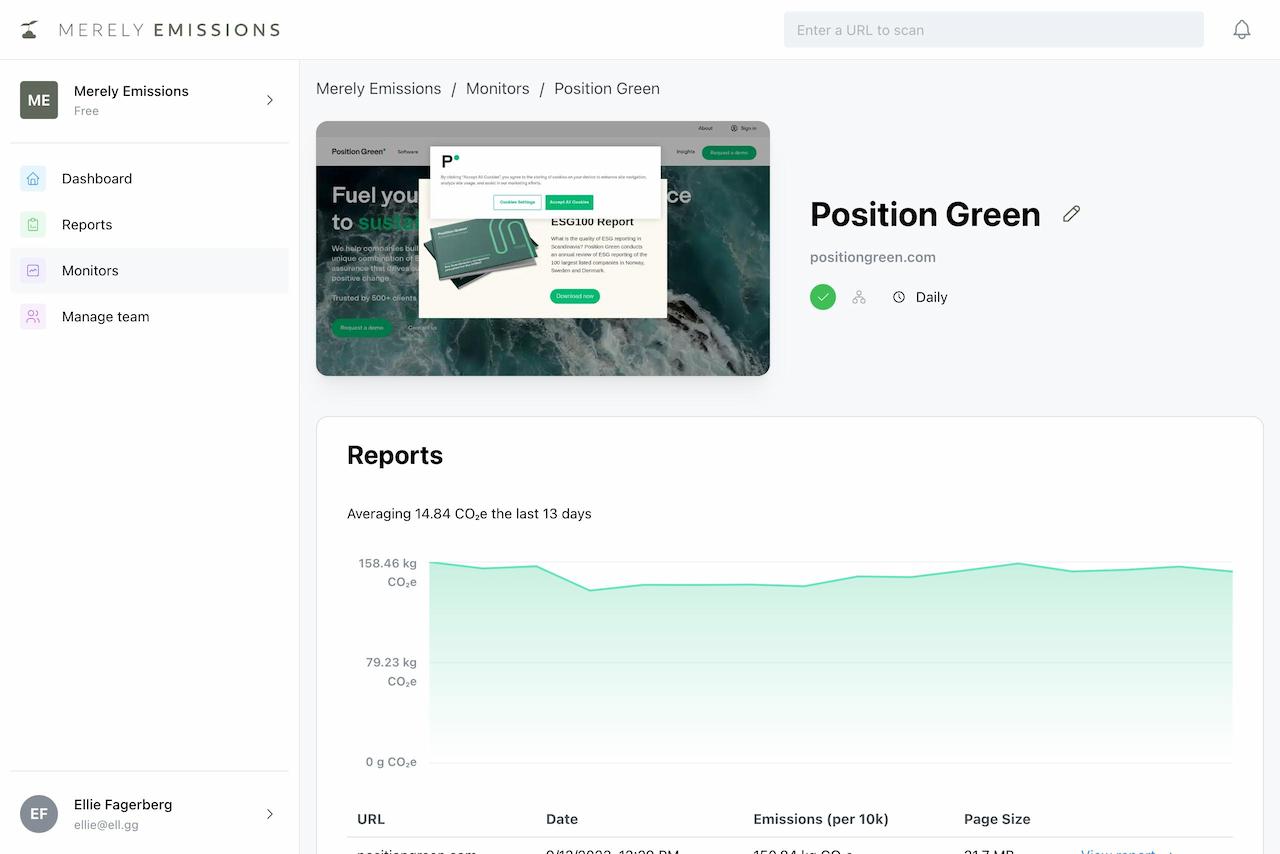Screen dimensions: 1280x854
Task: Click the Reports clipboard icon
Action: click(33, 225)
